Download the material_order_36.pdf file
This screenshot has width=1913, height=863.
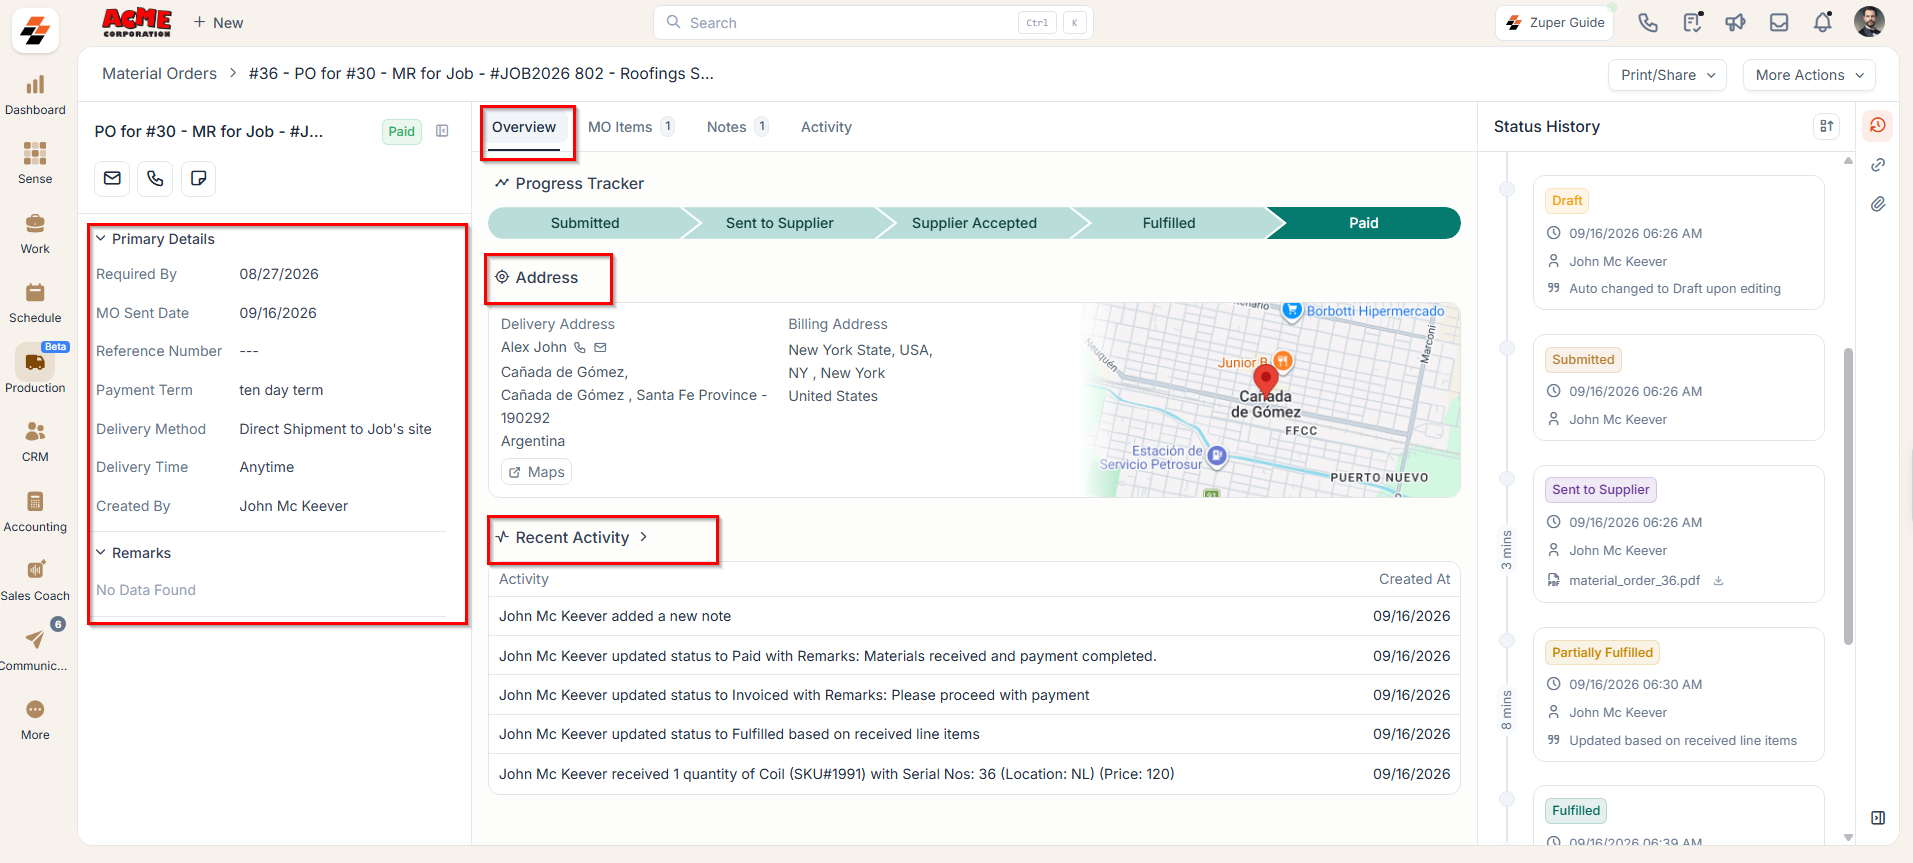pyautogui.click(x=1718, y=580)
